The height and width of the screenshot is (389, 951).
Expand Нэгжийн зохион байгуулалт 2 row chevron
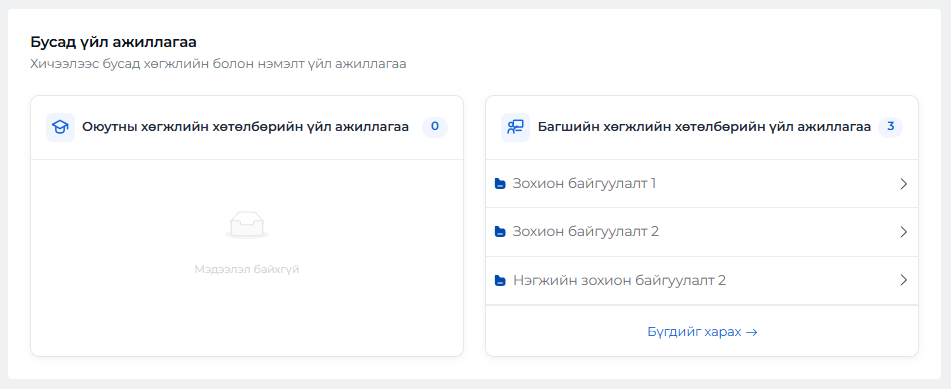pos(904,280)
